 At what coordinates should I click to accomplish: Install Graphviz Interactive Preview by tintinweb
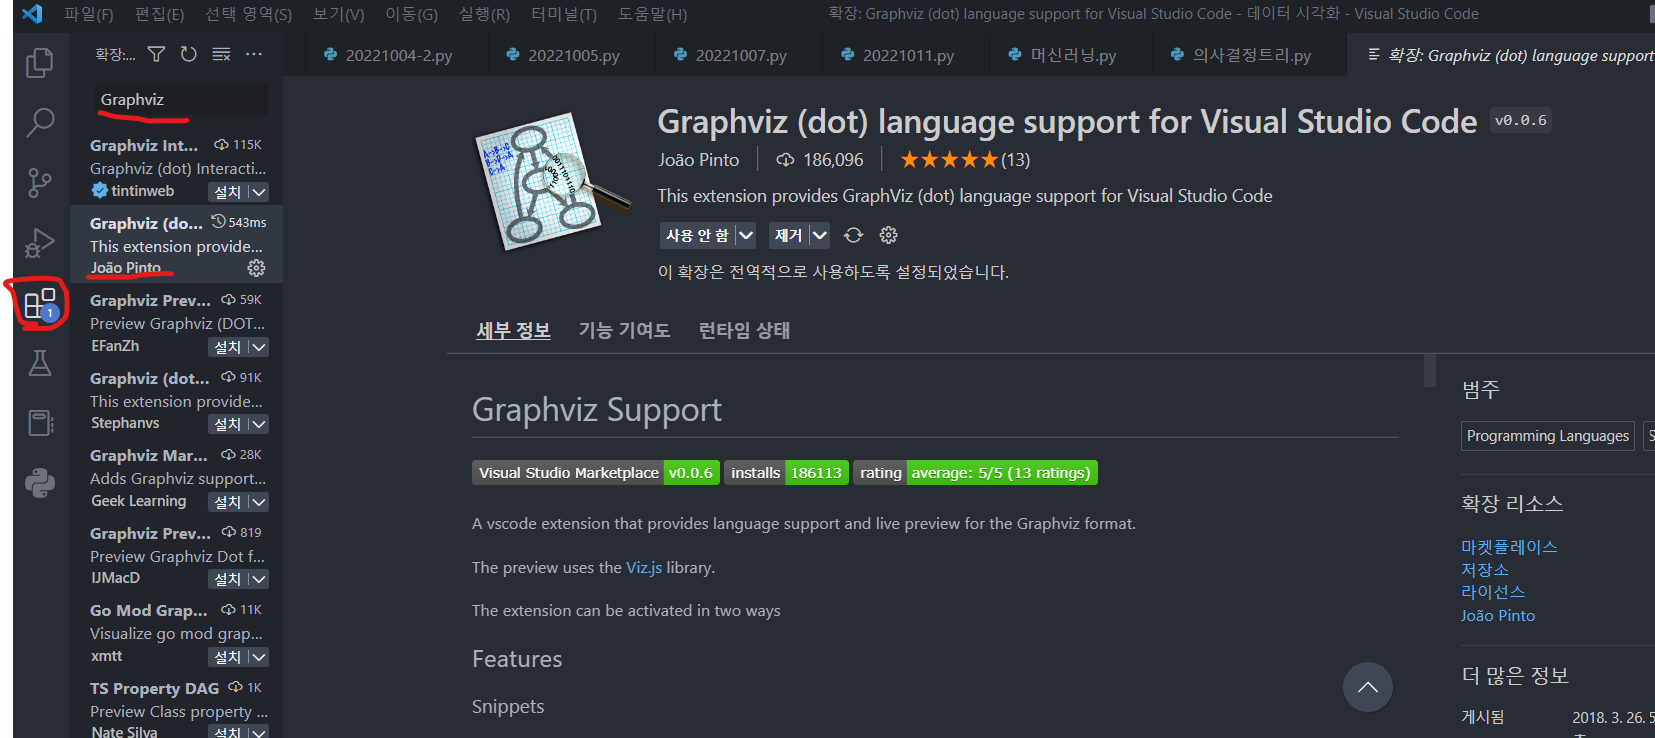click(228, 192)
